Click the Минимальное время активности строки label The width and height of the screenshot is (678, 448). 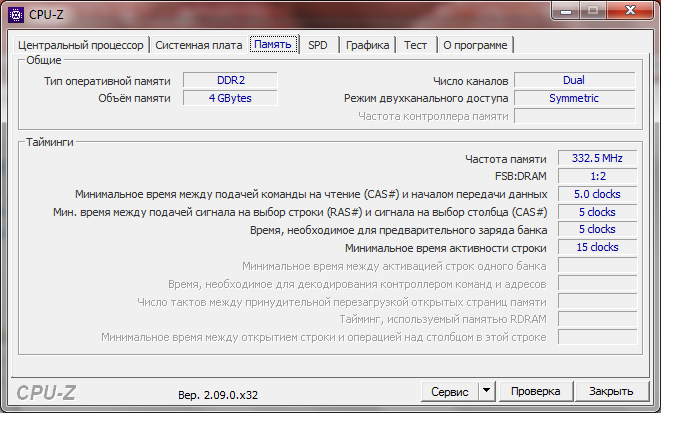coord(445,248)
